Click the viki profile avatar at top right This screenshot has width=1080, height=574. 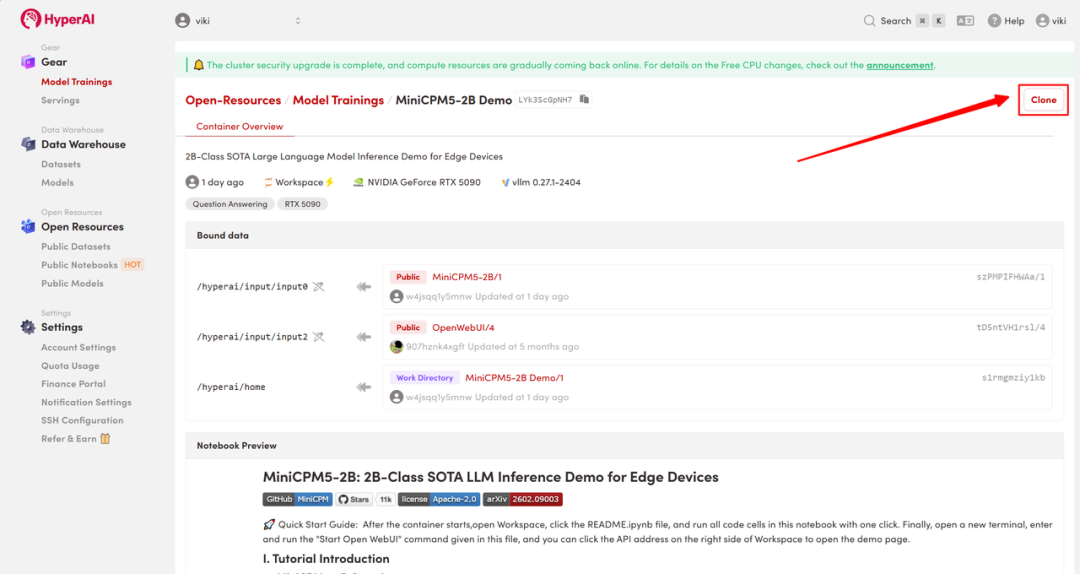click(x=1042, y=21)
